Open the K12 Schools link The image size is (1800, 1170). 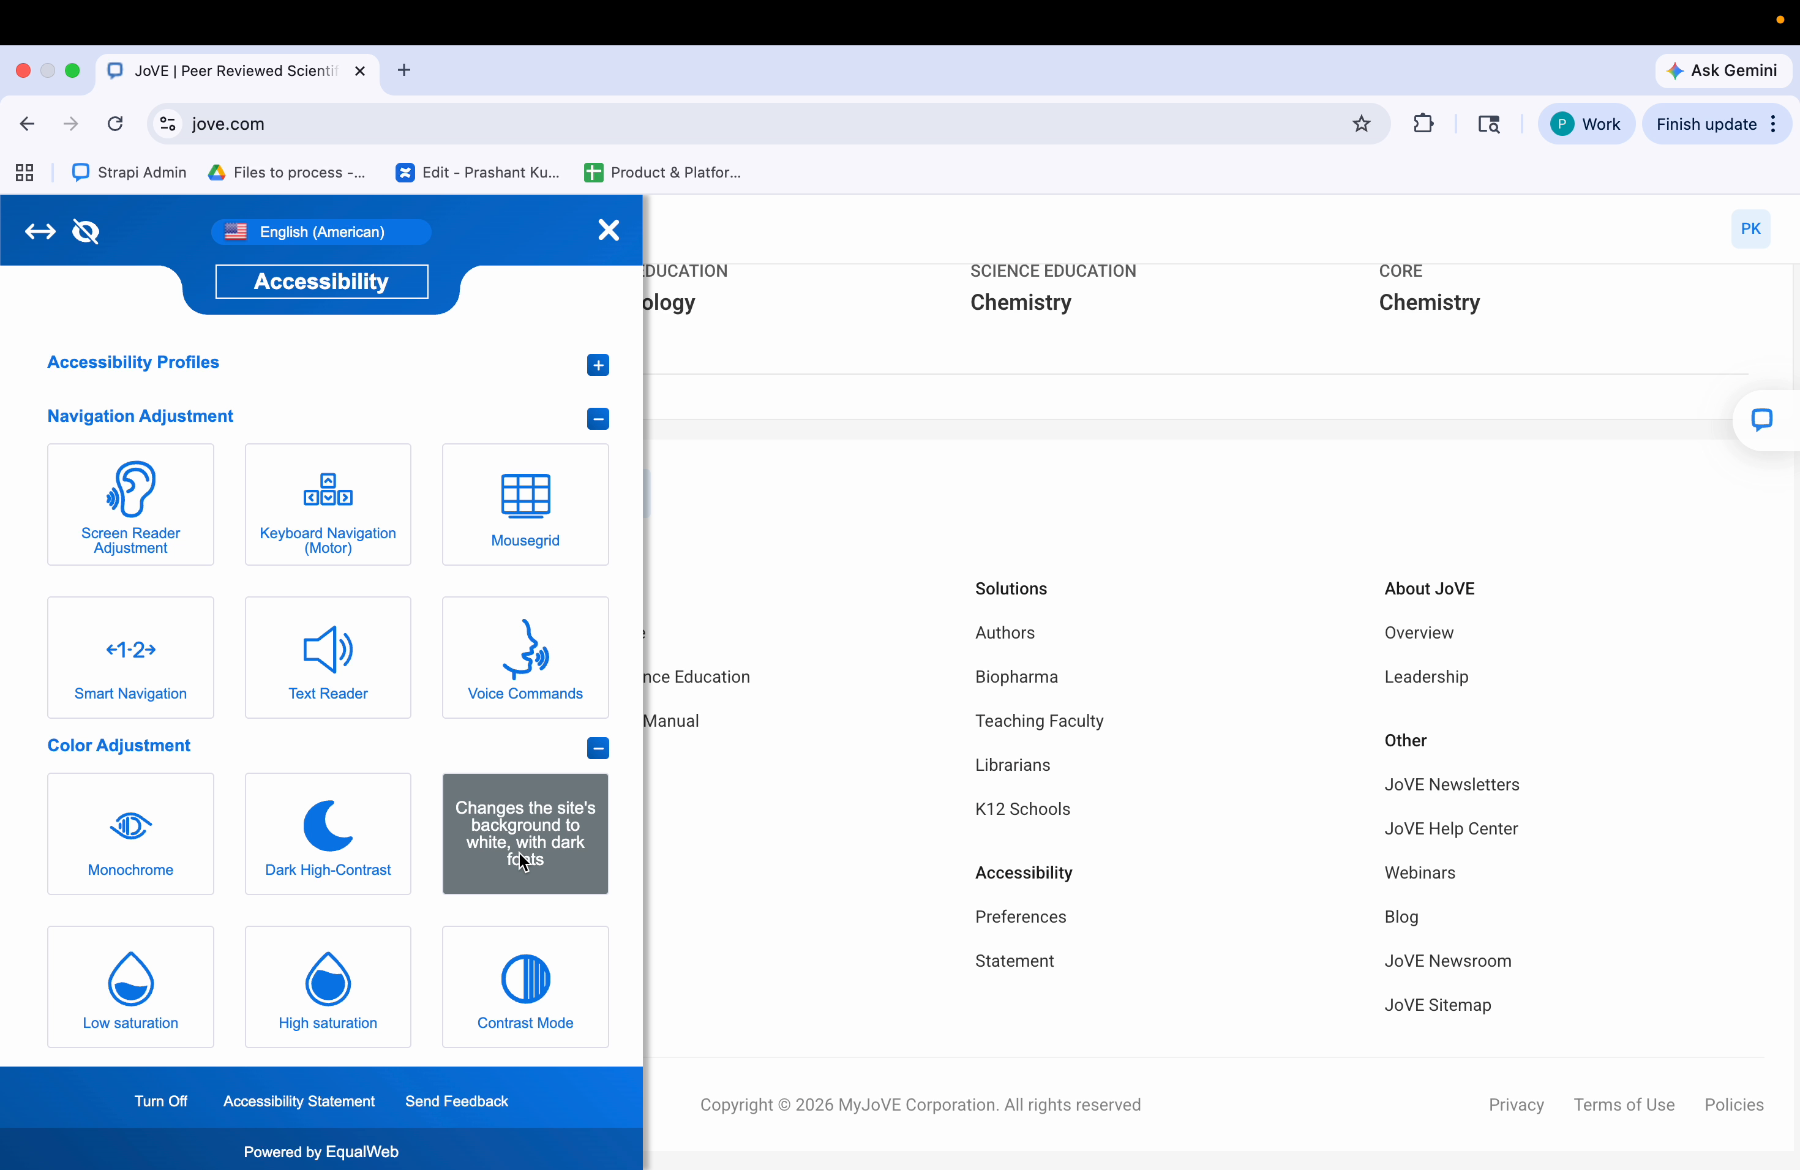(1023, 809)
